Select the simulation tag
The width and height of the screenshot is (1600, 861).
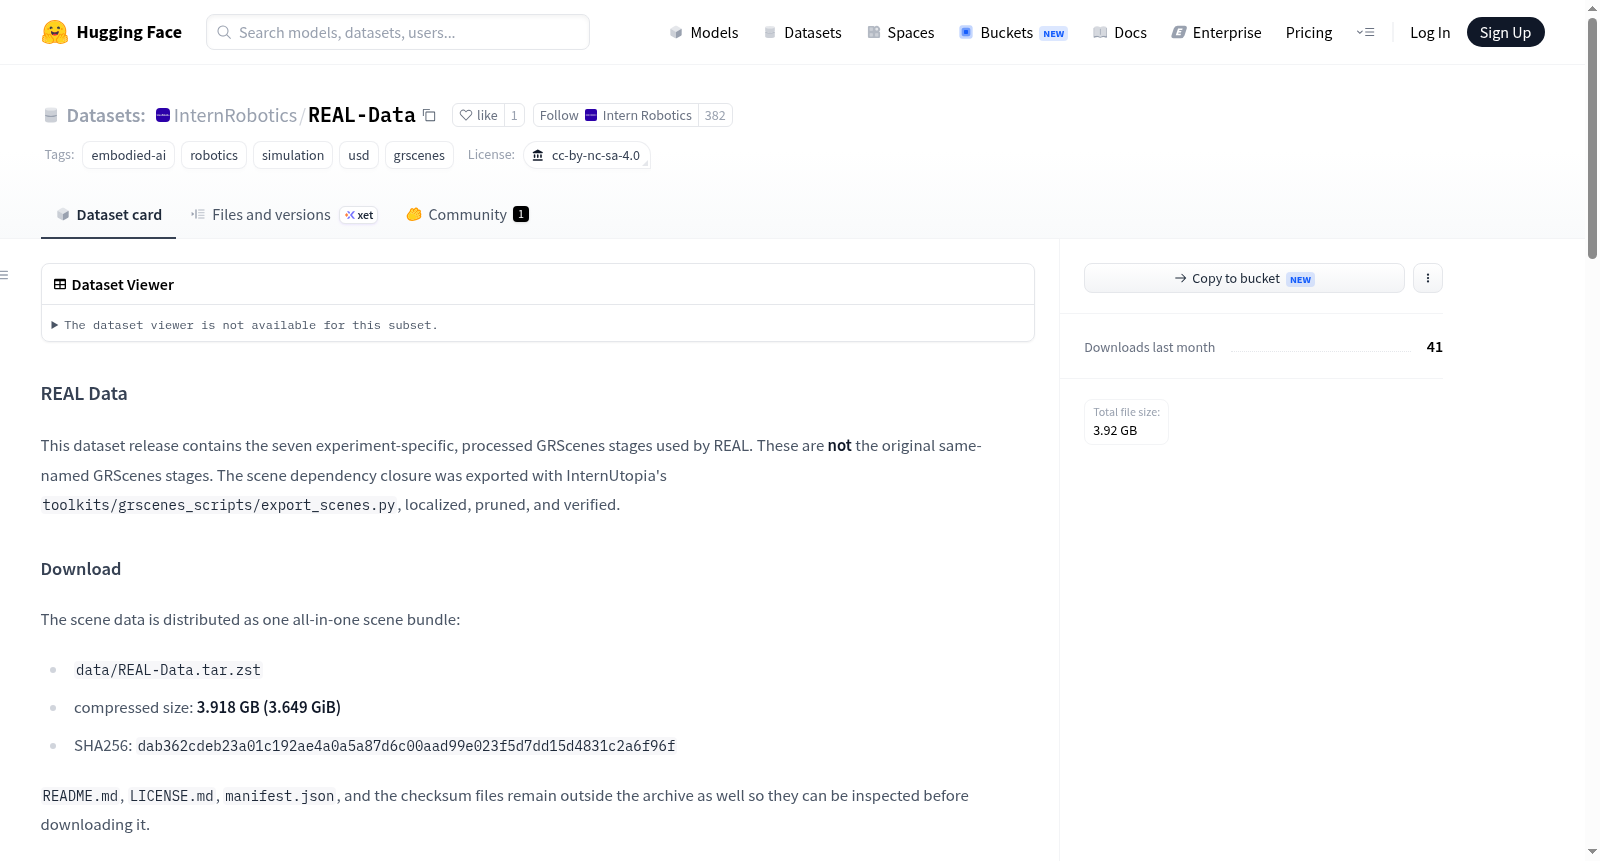pos(293,155)
